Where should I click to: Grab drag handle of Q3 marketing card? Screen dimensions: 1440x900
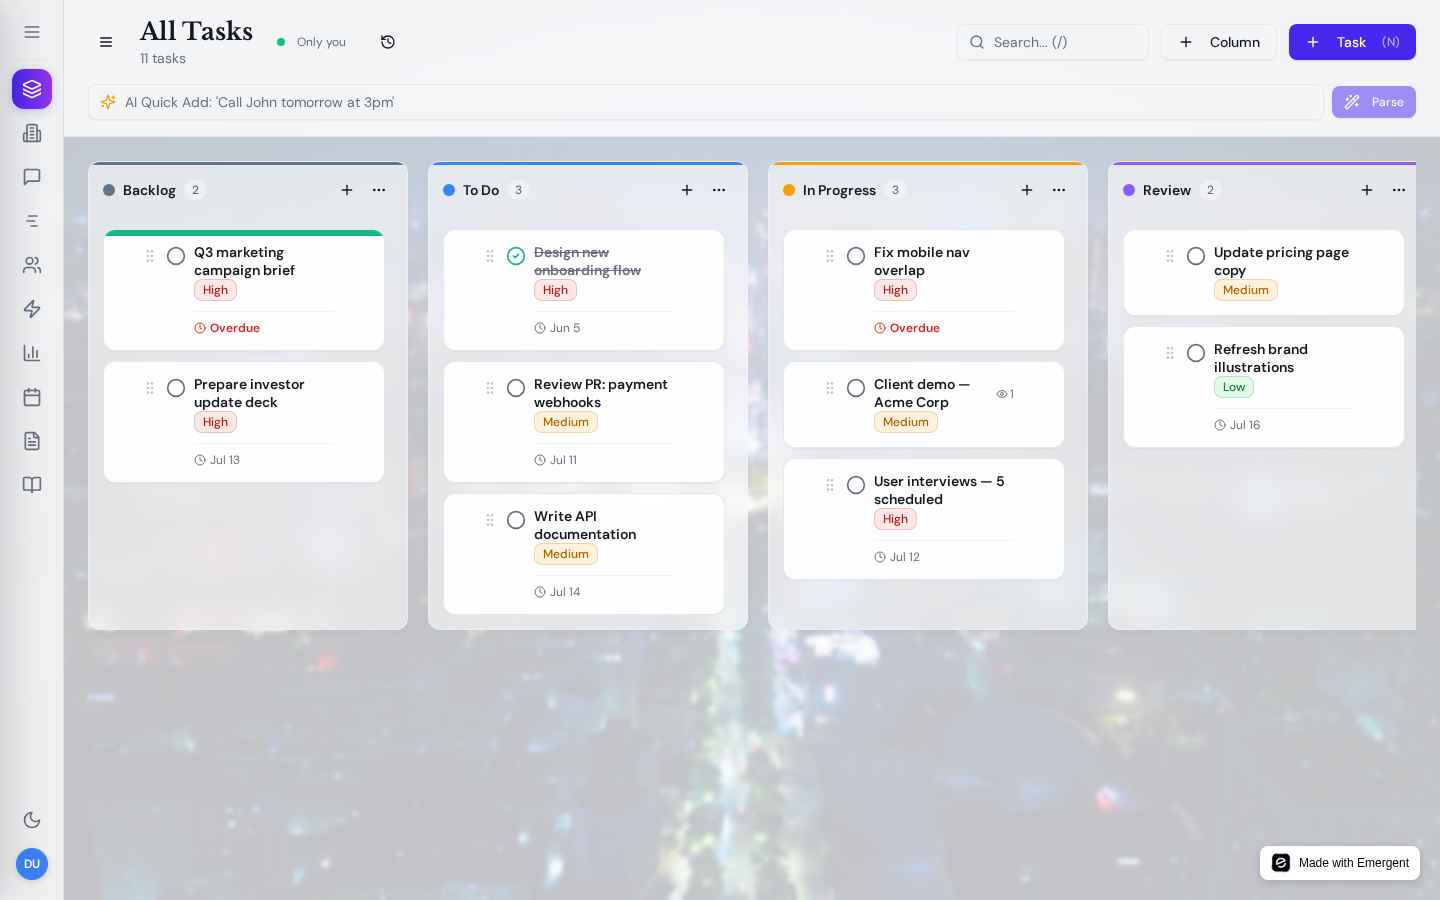click(x=150, y=256)
